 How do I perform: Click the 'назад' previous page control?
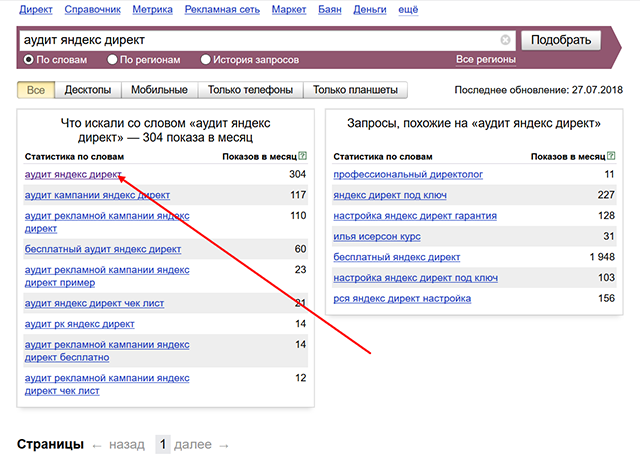coord(127,444)
